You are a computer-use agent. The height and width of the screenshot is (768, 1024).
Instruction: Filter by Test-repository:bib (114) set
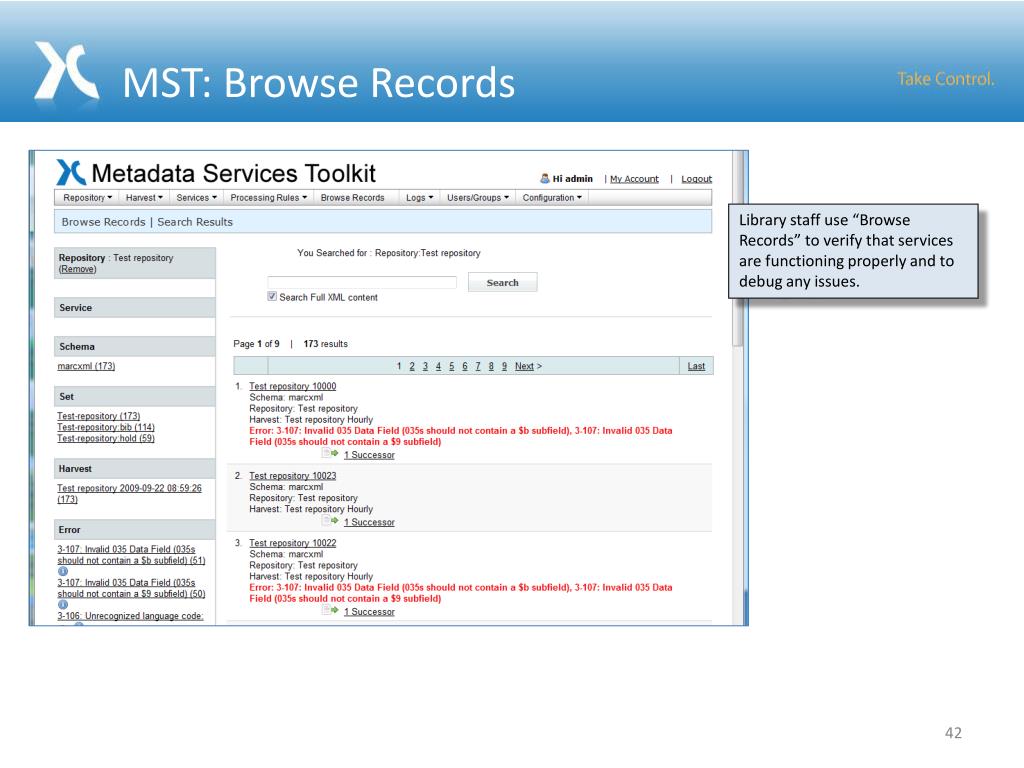(106, 427)
